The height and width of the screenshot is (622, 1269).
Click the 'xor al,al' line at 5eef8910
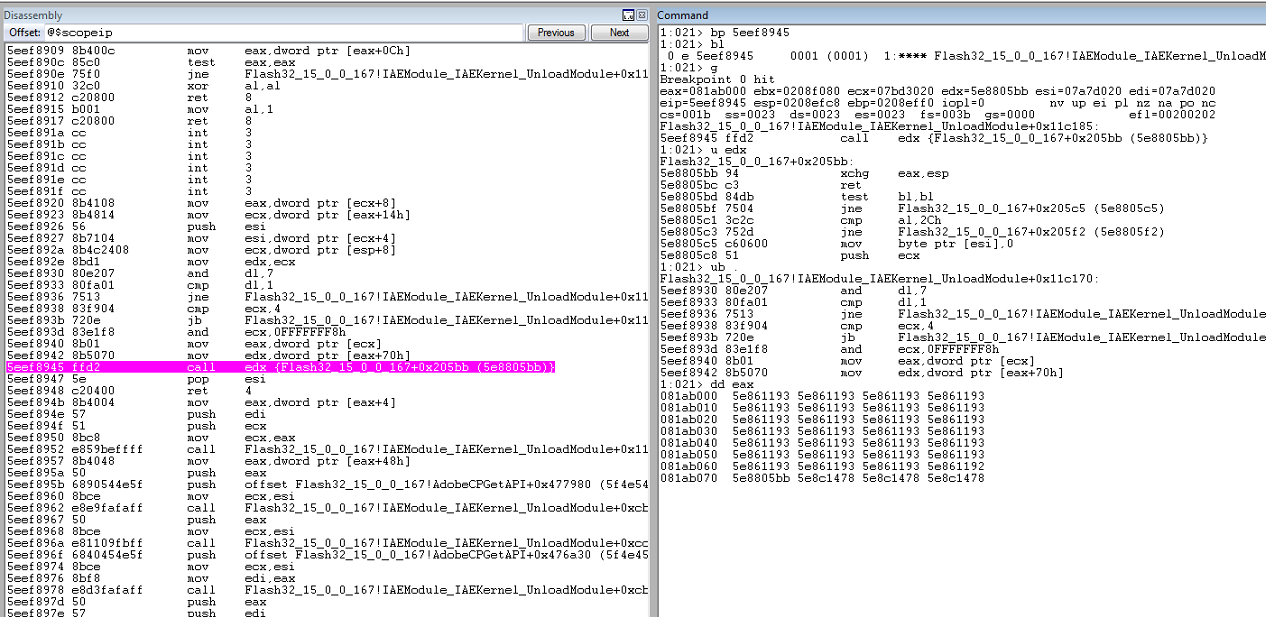(140, 86)
